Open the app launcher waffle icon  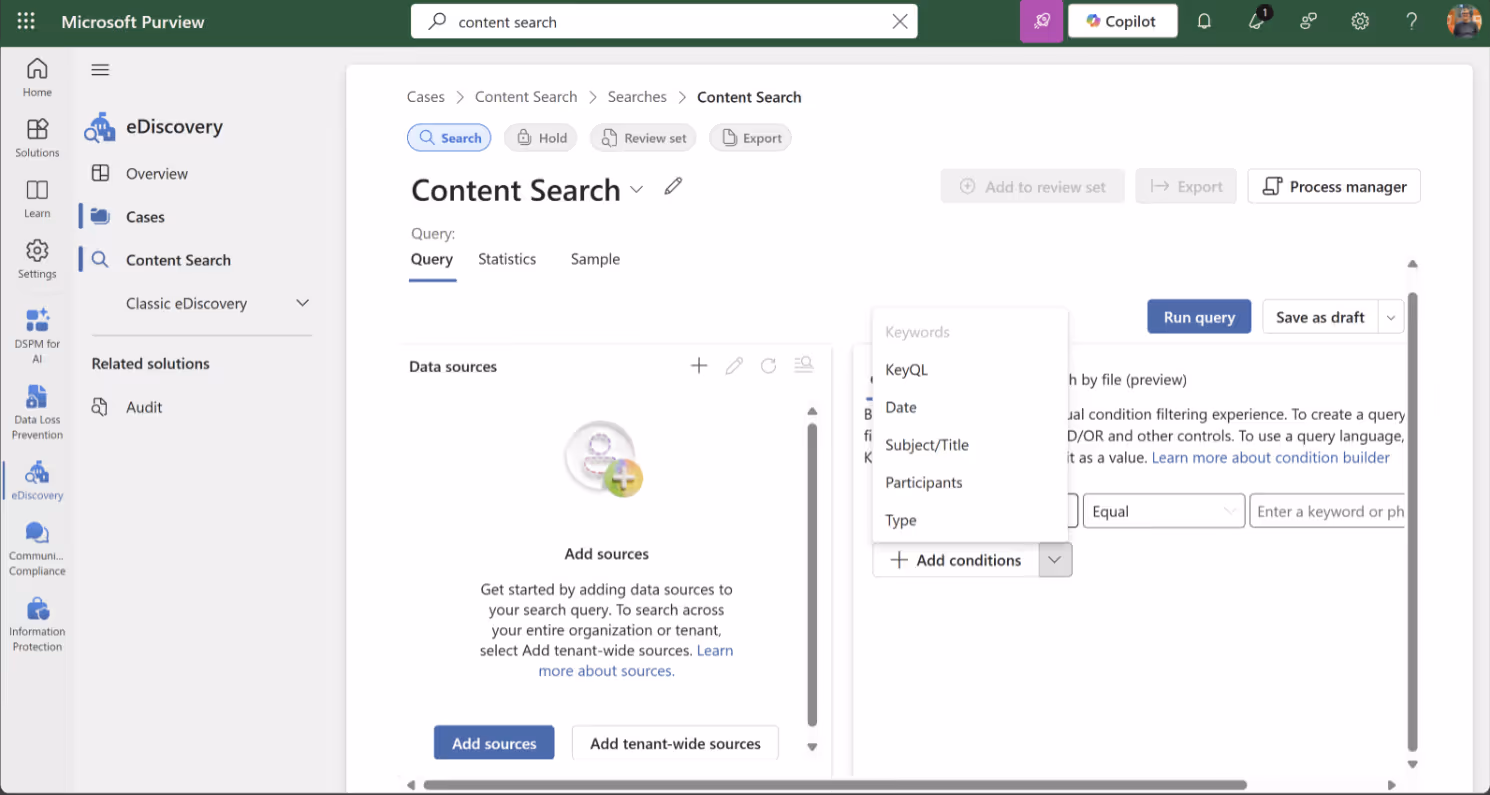point(26,21)
